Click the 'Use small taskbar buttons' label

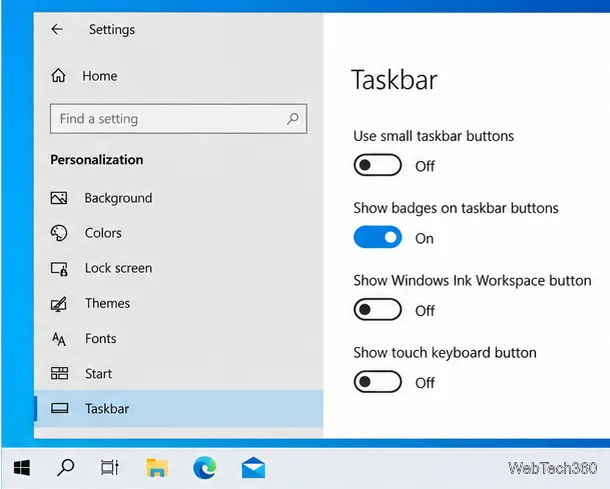[x=433, y=136]
